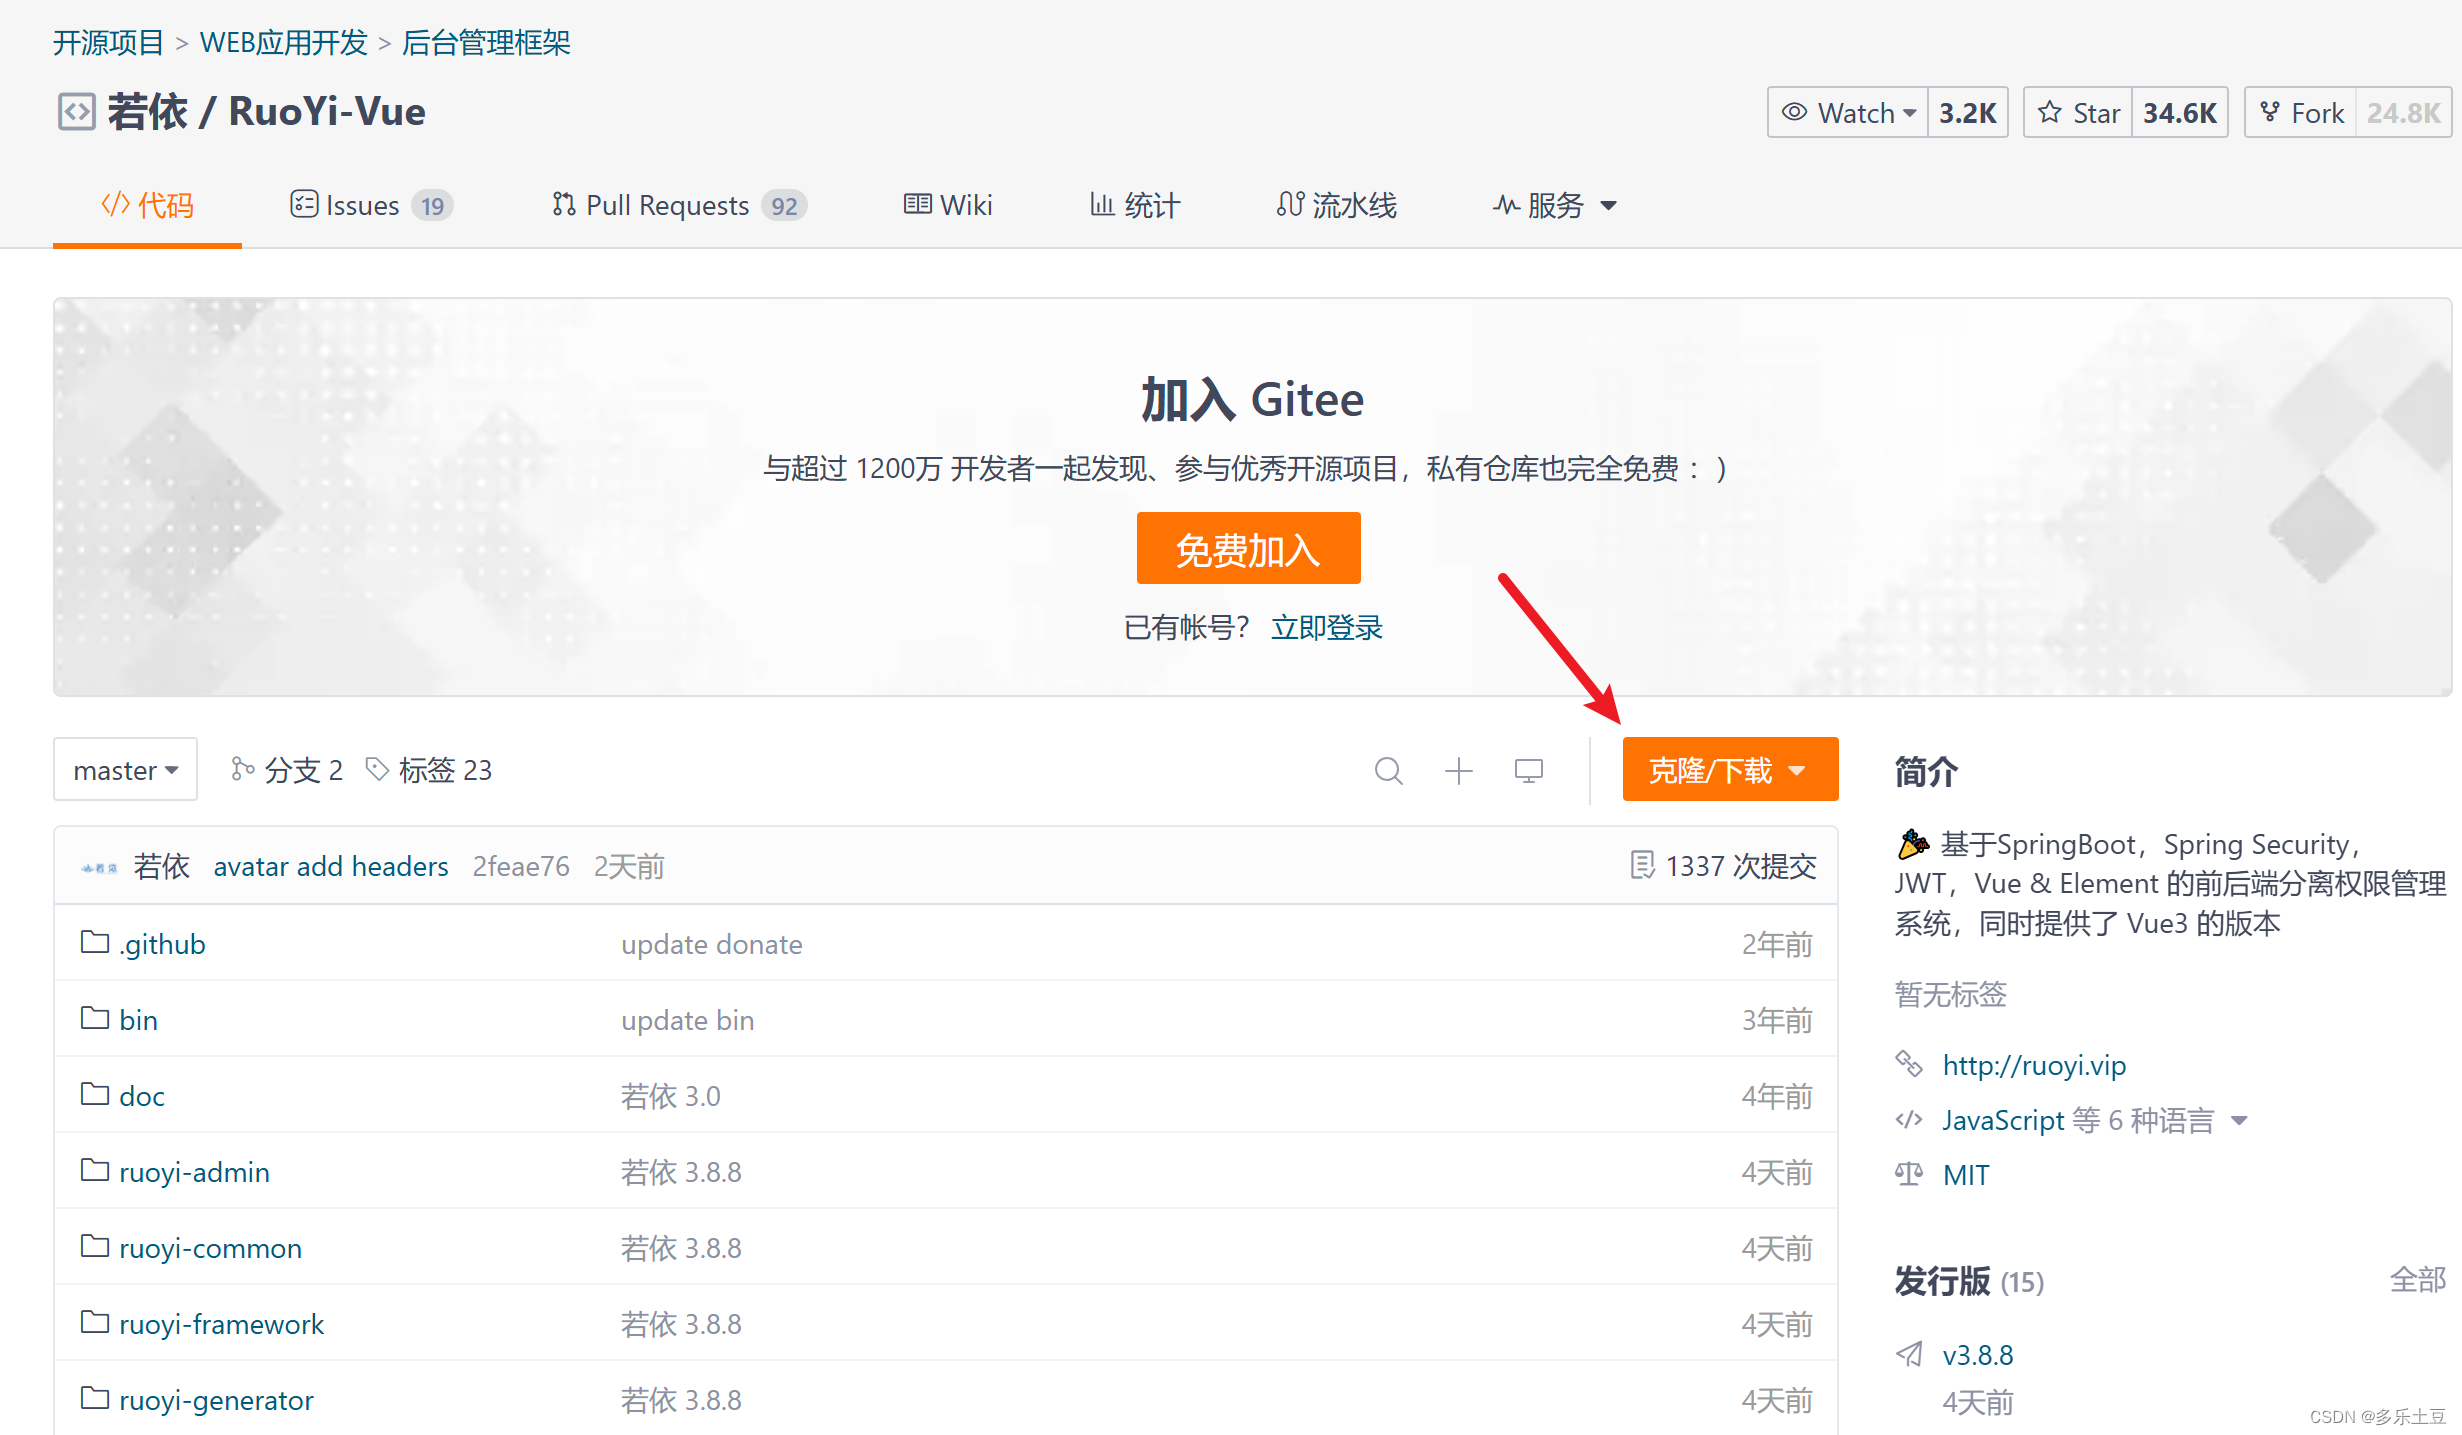This screenshot has height=1435, width=2462.
Task: Open the v3.8.8 release link
Action: point(1977,1355)
